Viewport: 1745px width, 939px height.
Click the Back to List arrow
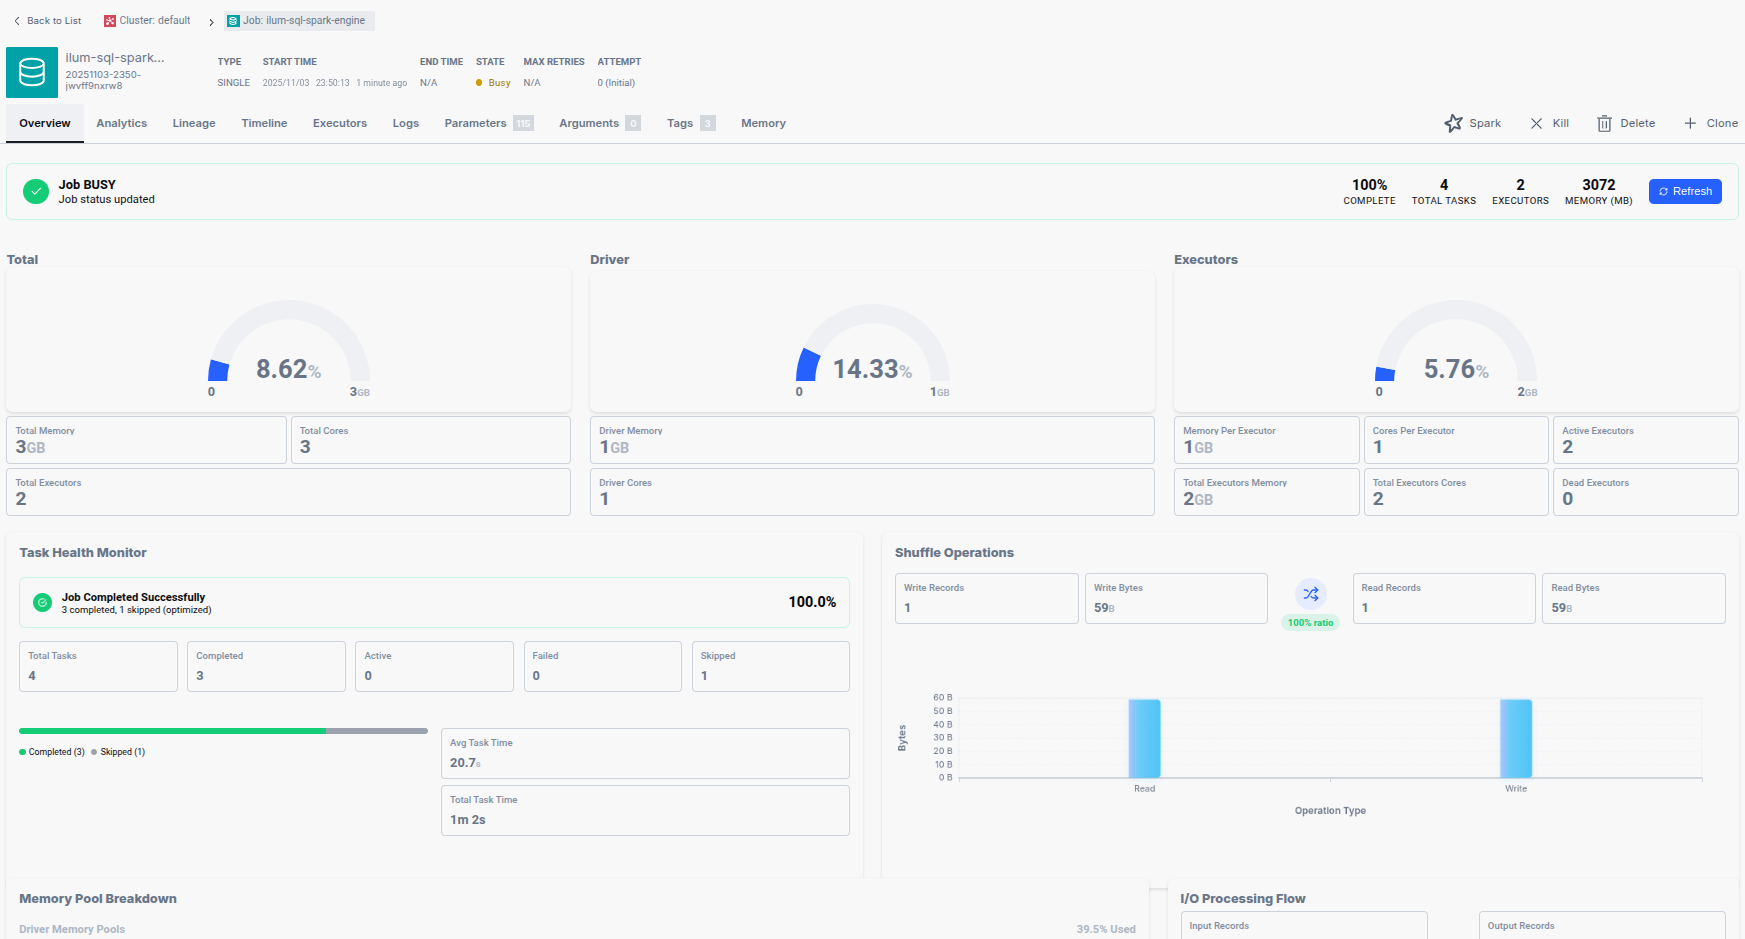(x=17, y=21)
